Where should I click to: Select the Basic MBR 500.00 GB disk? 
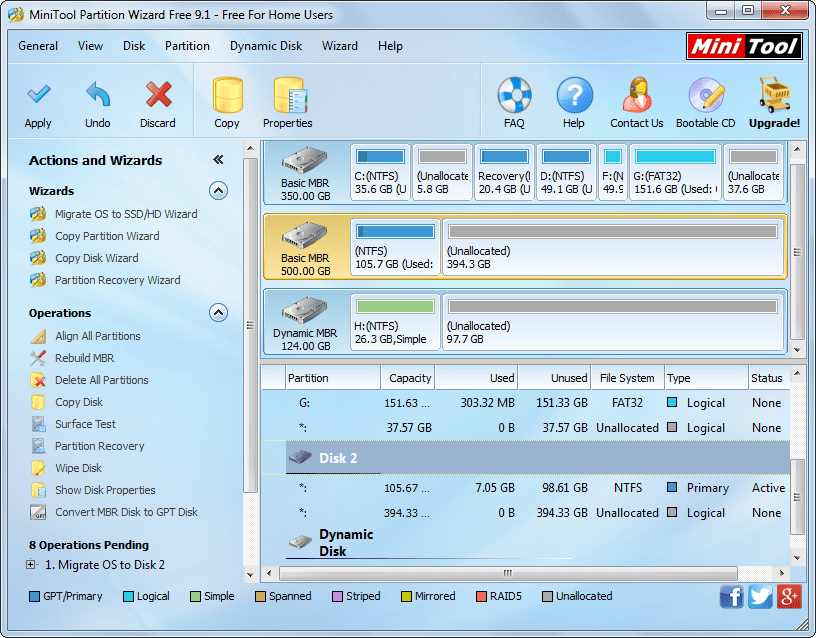click(305, 247)
